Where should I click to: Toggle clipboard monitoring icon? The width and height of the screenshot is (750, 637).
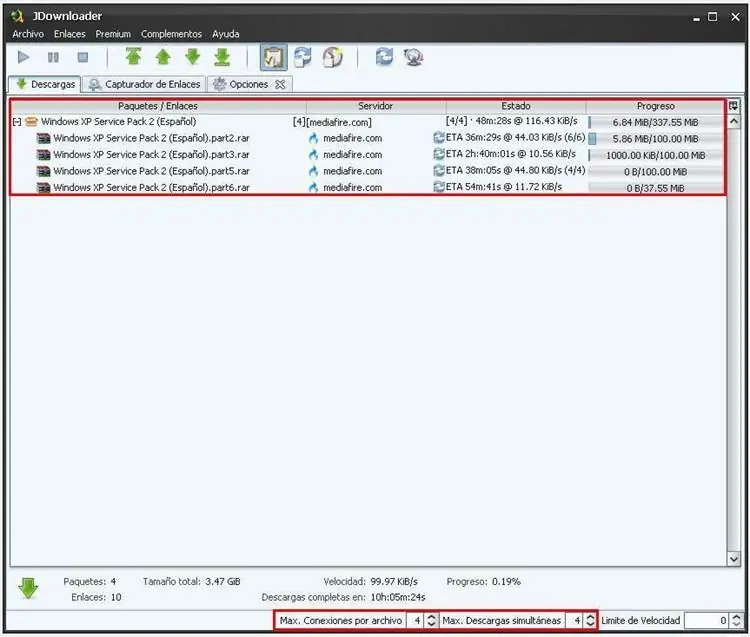pos(274,57)
